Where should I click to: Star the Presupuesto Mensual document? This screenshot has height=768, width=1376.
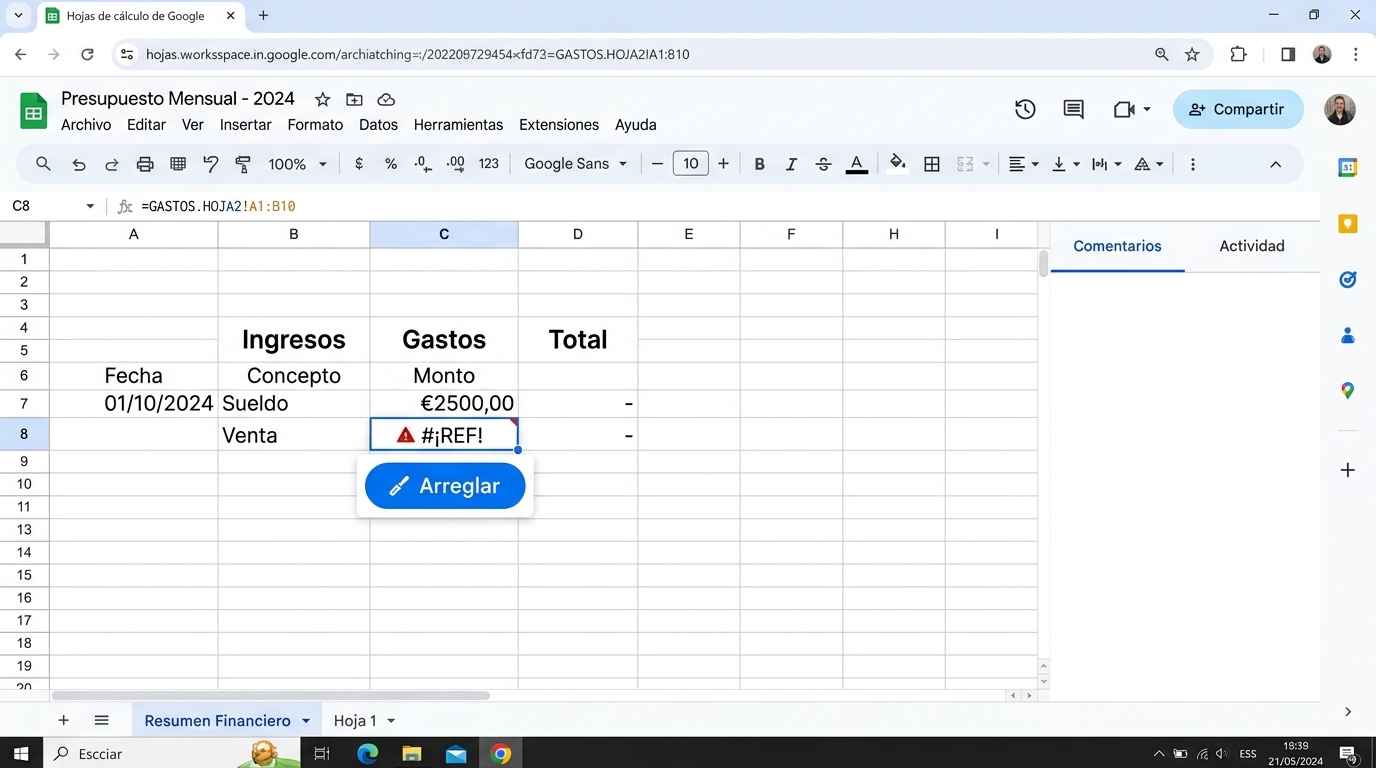322,99
